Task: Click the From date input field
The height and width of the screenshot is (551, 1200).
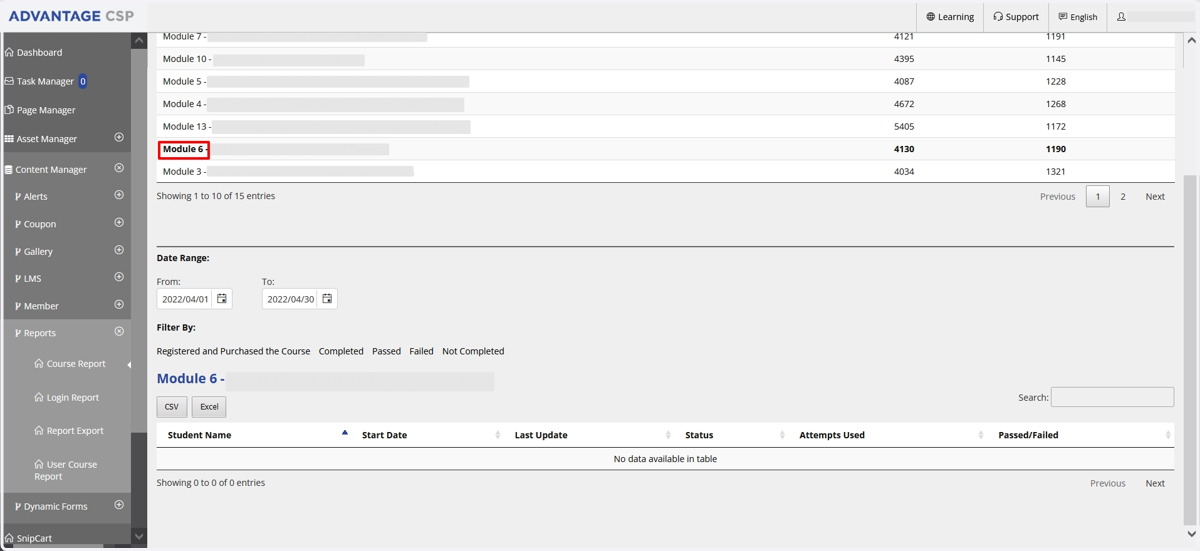Action: (x=186, y=299)
